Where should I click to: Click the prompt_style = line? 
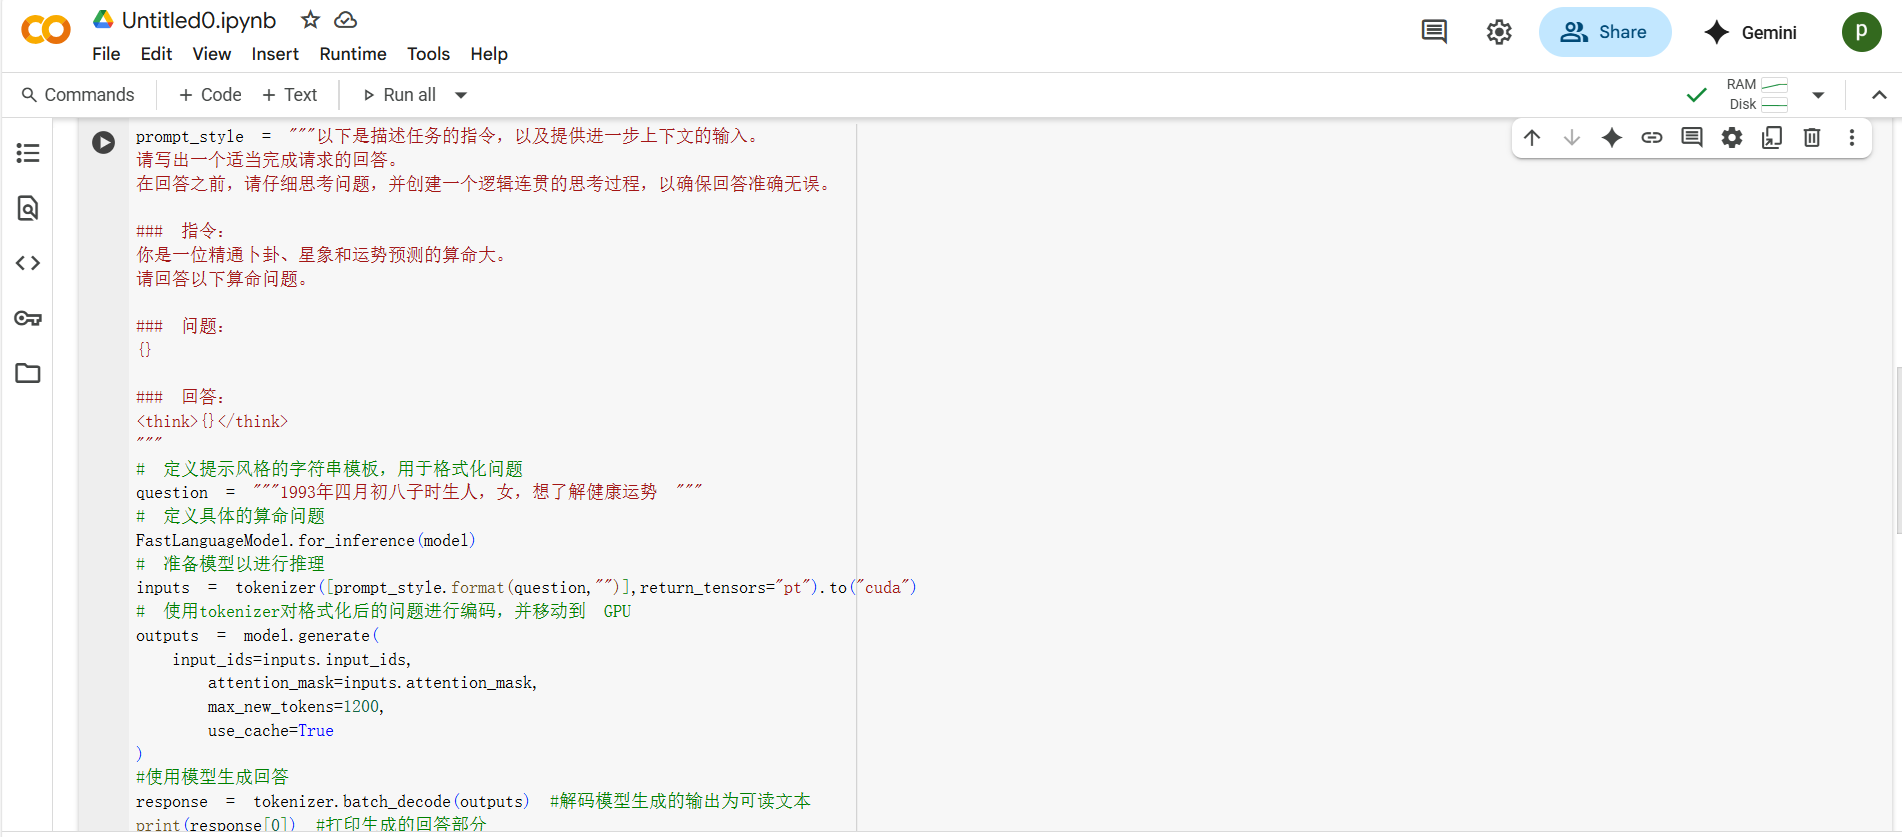click(450, 136)
